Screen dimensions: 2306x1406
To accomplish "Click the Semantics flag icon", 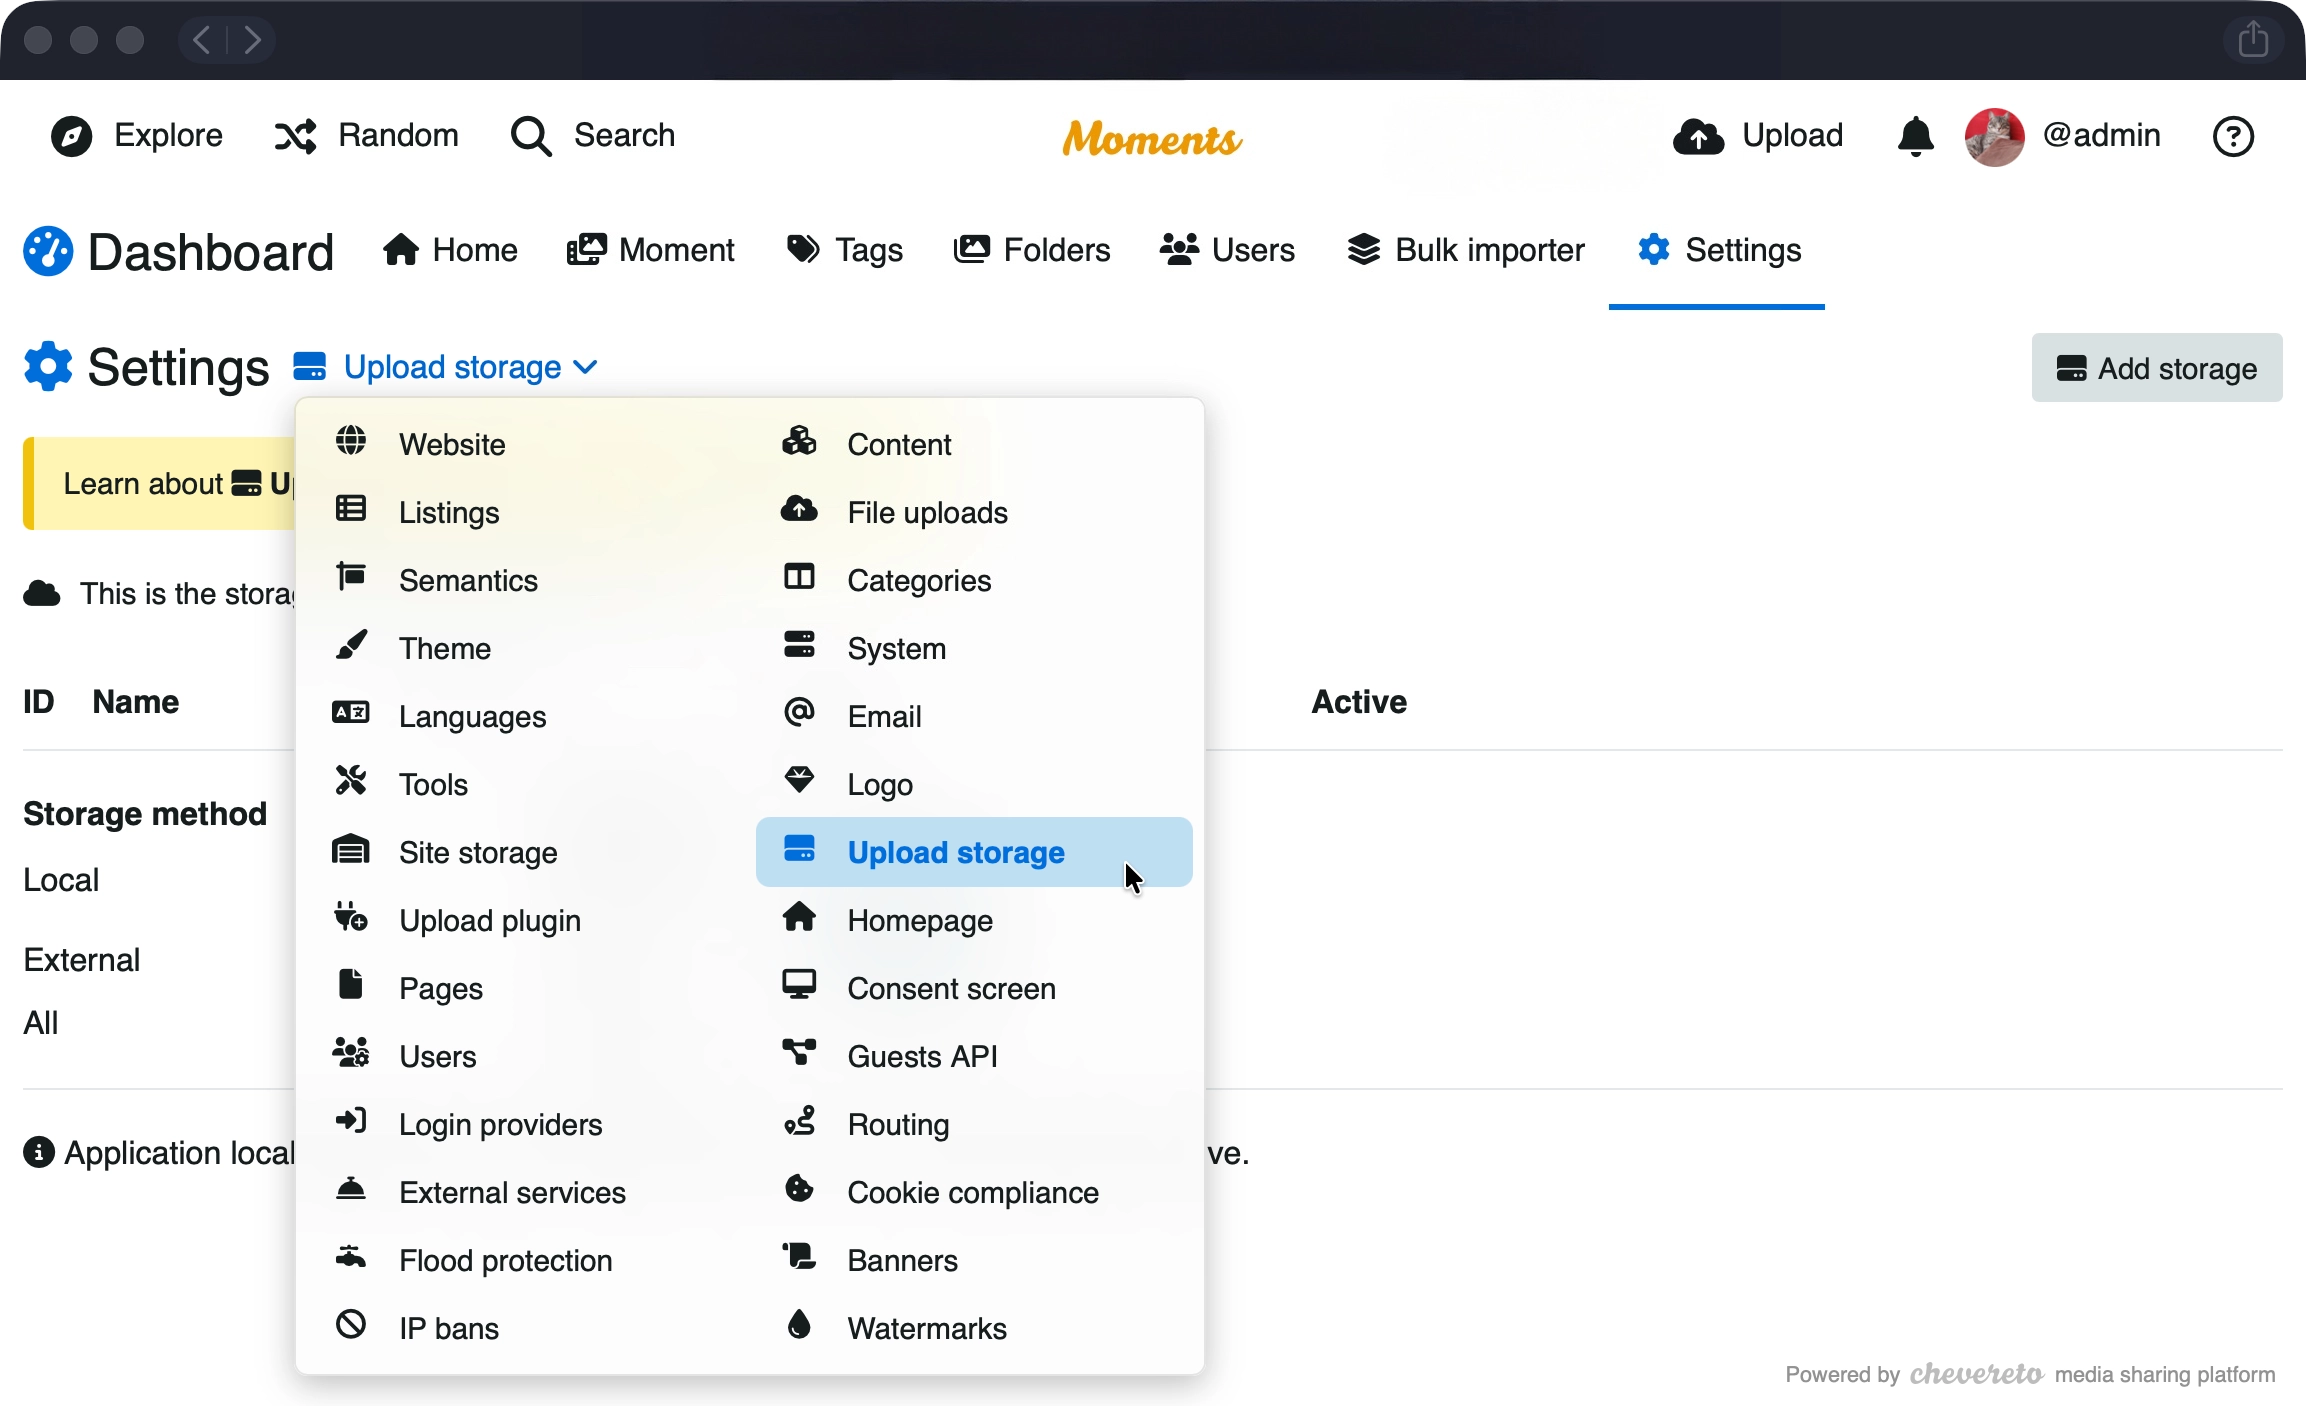I will pyautogui.click(x=351, y=577).
